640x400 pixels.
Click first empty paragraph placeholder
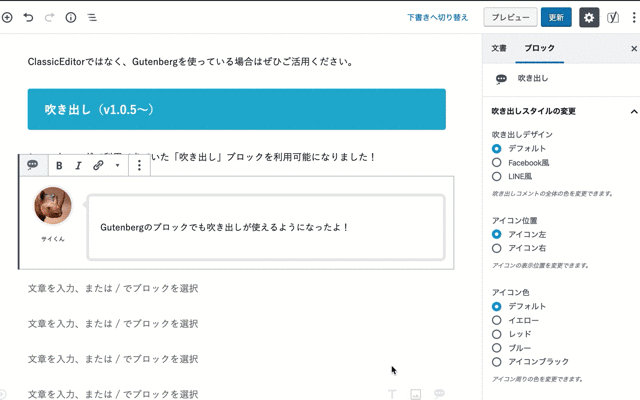point(113,288)
